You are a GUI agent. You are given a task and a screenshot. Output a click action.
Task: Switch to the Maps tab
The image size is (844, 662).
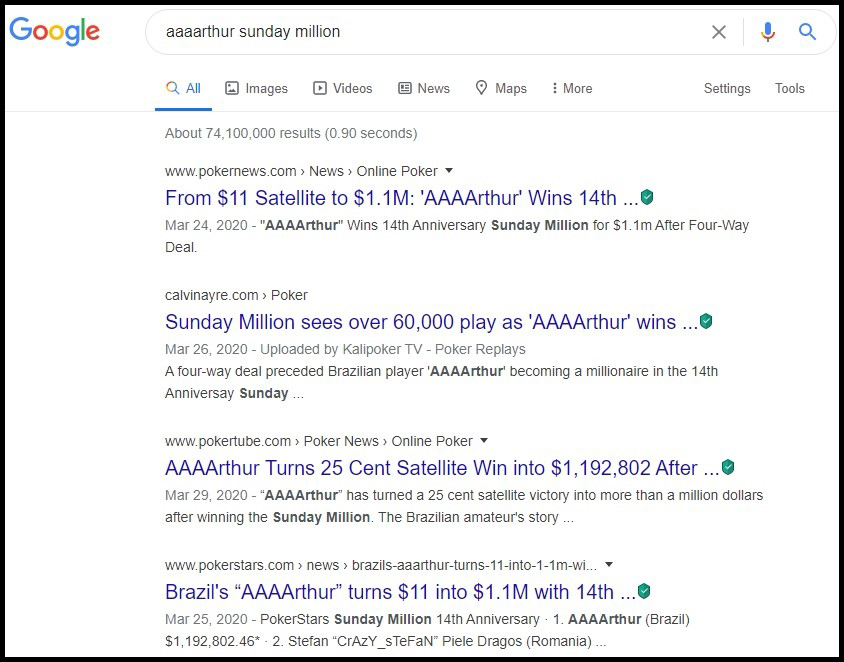(x=500, y=88)
